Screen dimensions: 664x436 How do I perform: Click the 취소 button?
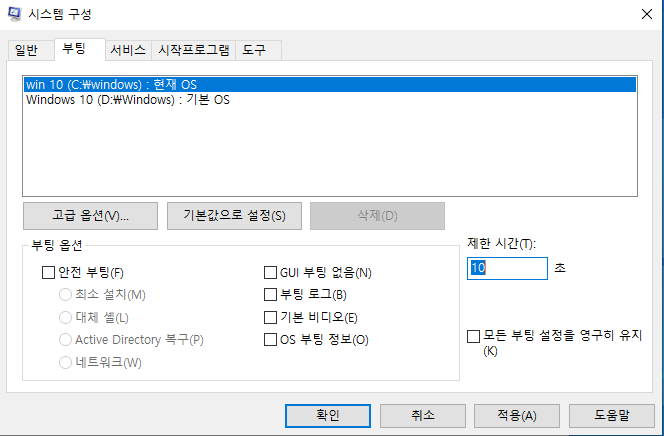coord(423,416)
